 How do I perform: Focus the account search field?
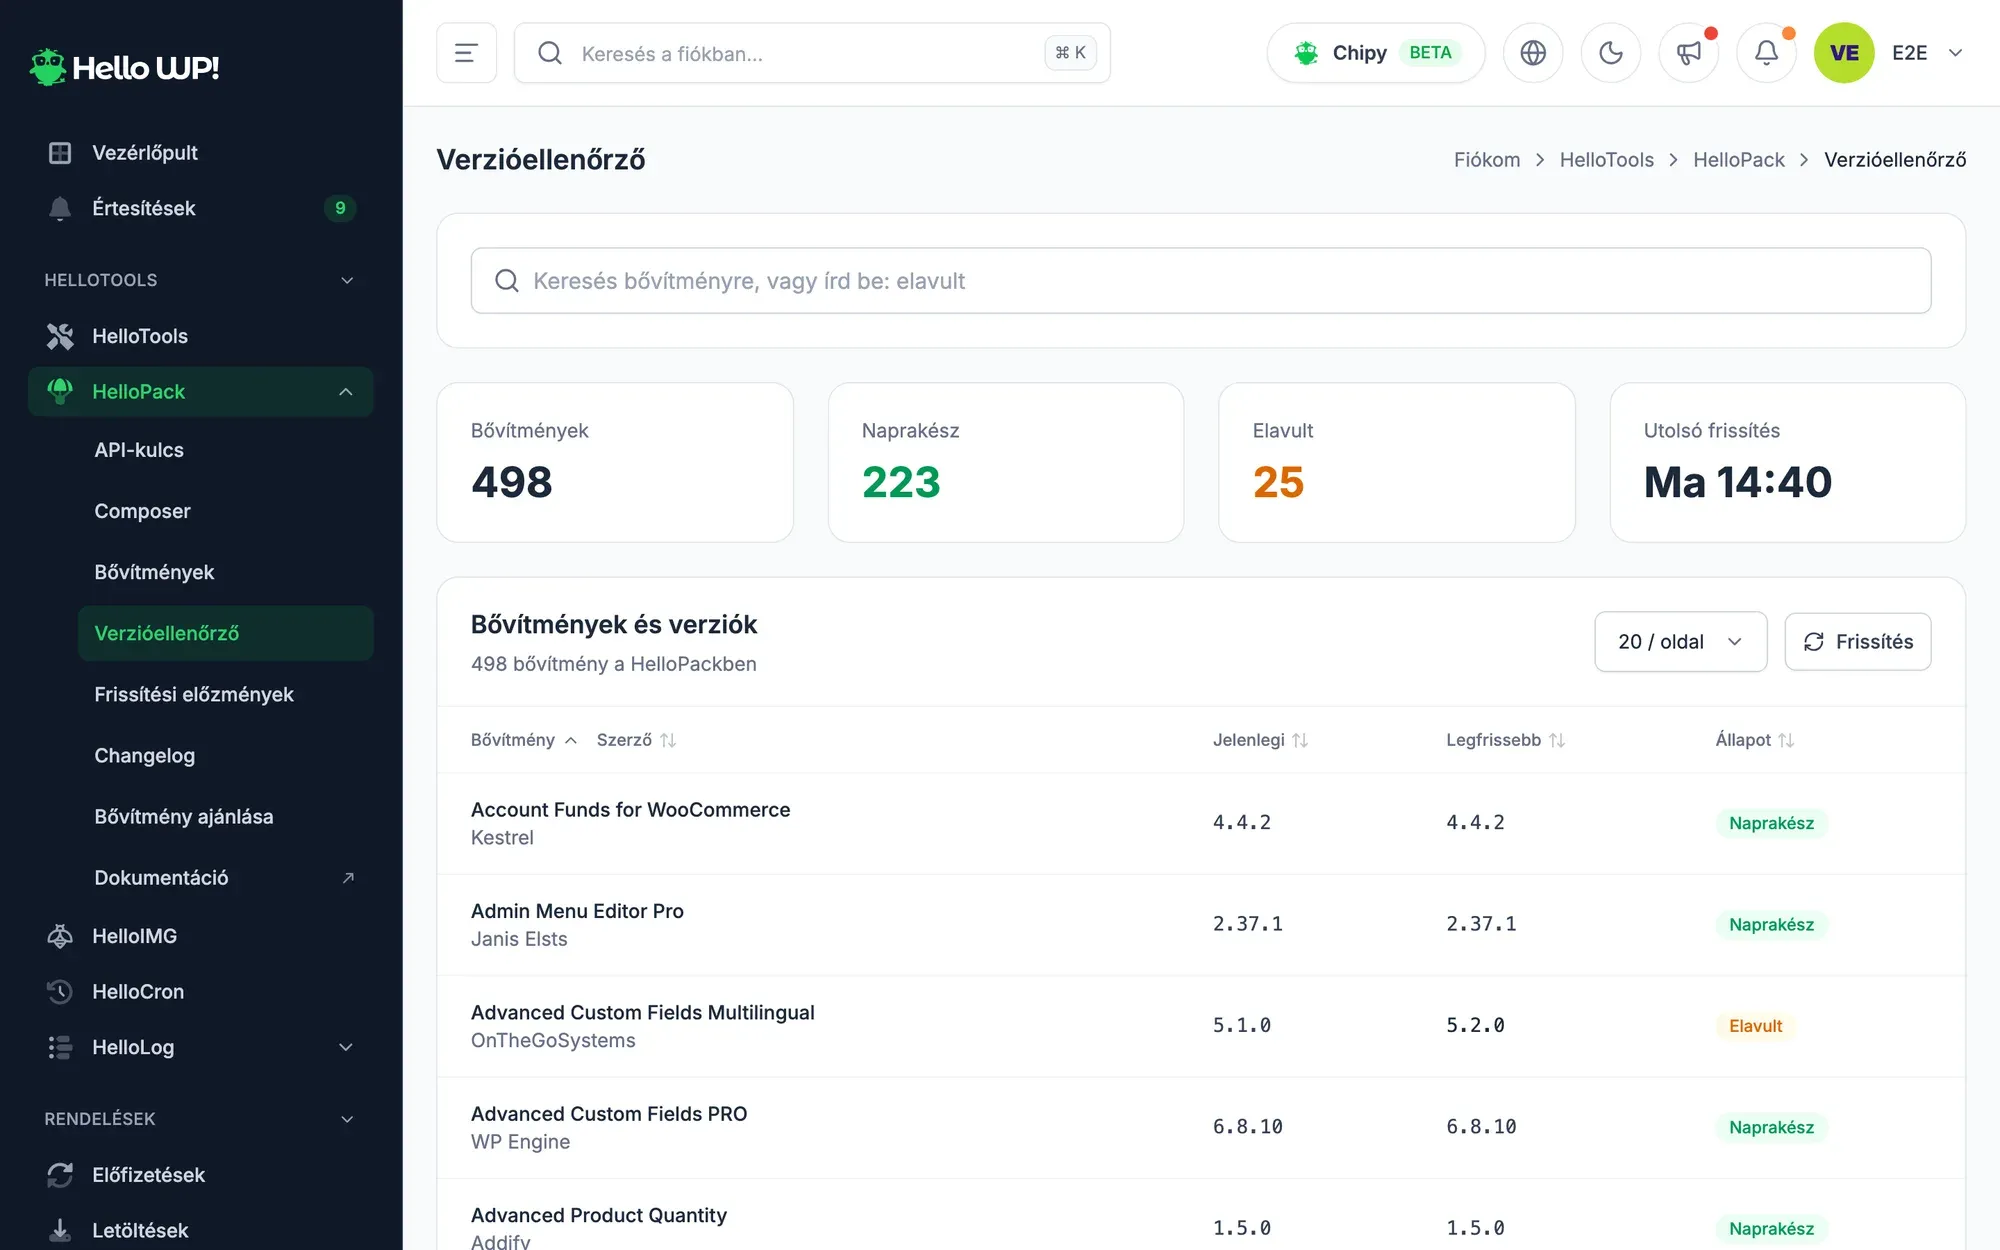(812, 53)
